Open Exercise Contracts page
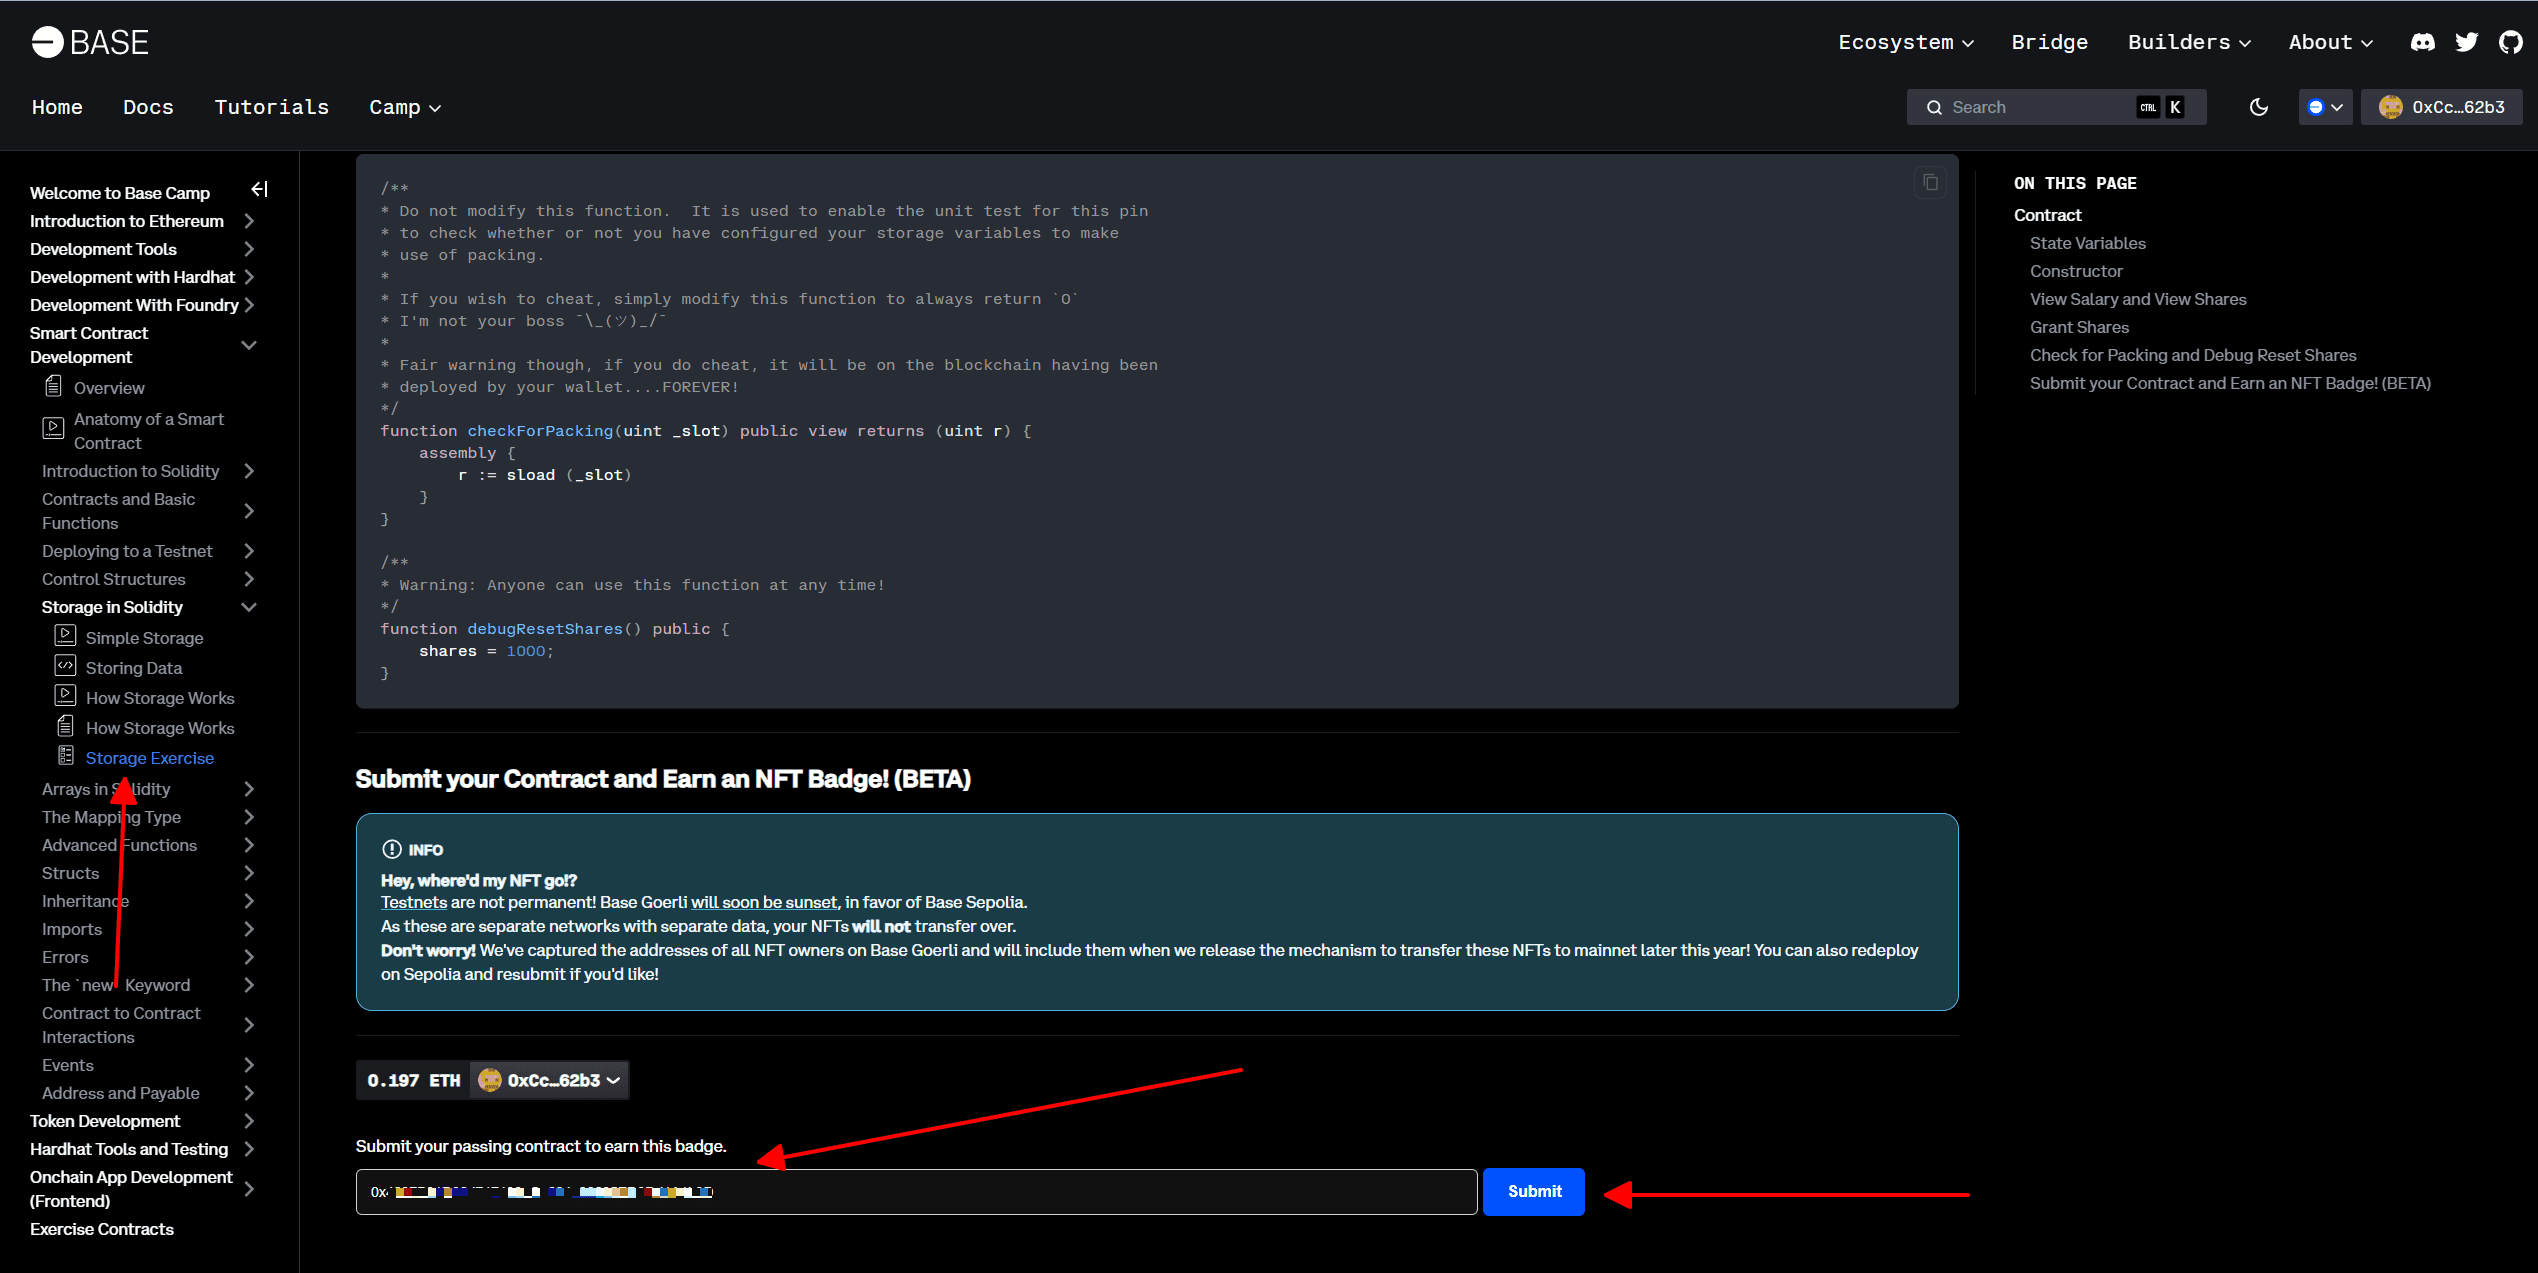This screenshot has height=1273, width=2538. pyautogui.click(x=102, y=1229)
